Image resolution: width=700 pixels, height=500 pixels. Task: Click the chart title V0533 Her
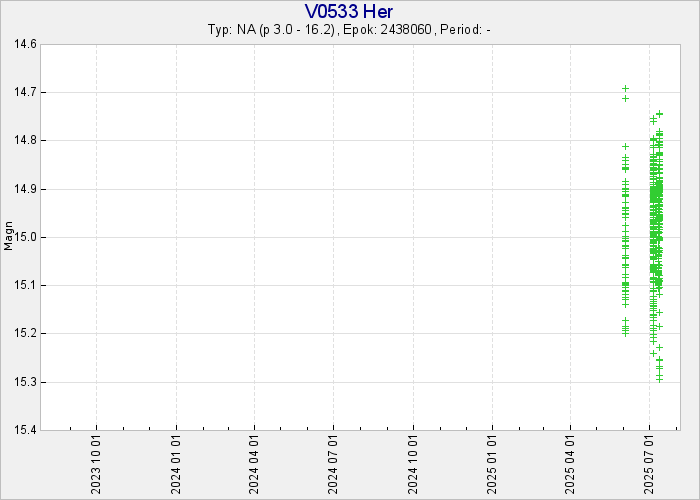click(x=349, y=11)
